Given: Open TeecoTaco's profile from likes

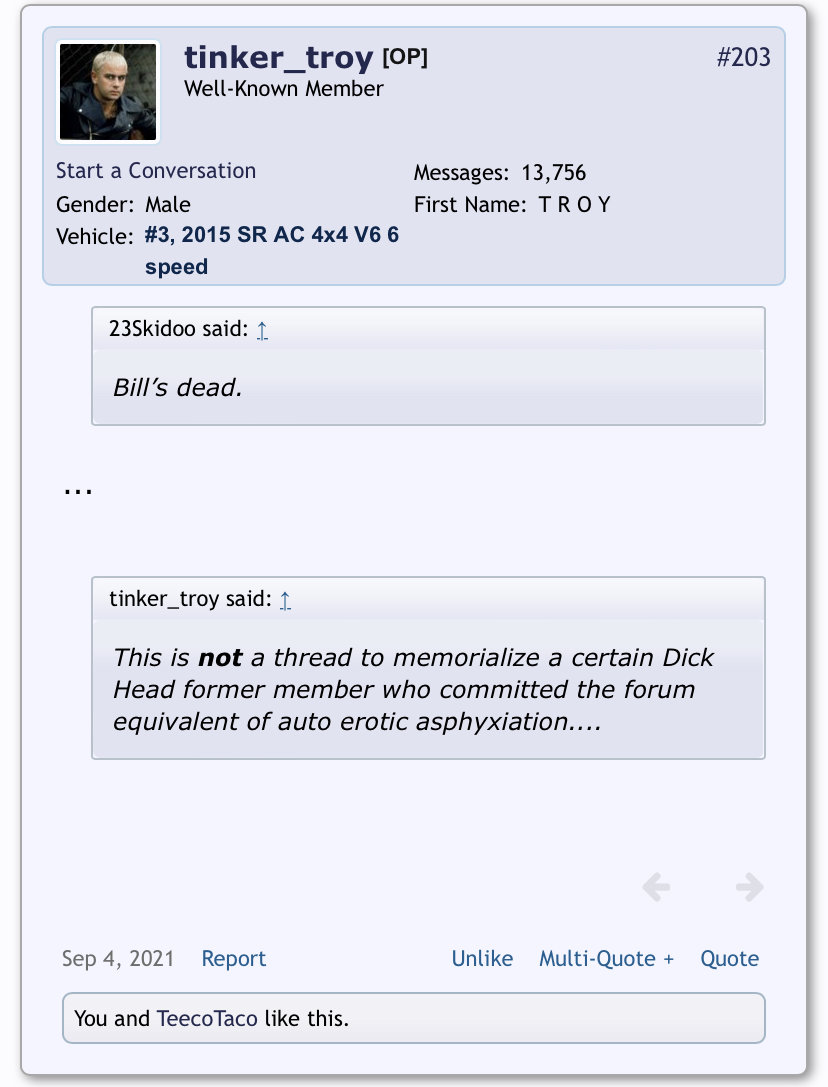Looking at the screenshot, I should click(207, 1018).
